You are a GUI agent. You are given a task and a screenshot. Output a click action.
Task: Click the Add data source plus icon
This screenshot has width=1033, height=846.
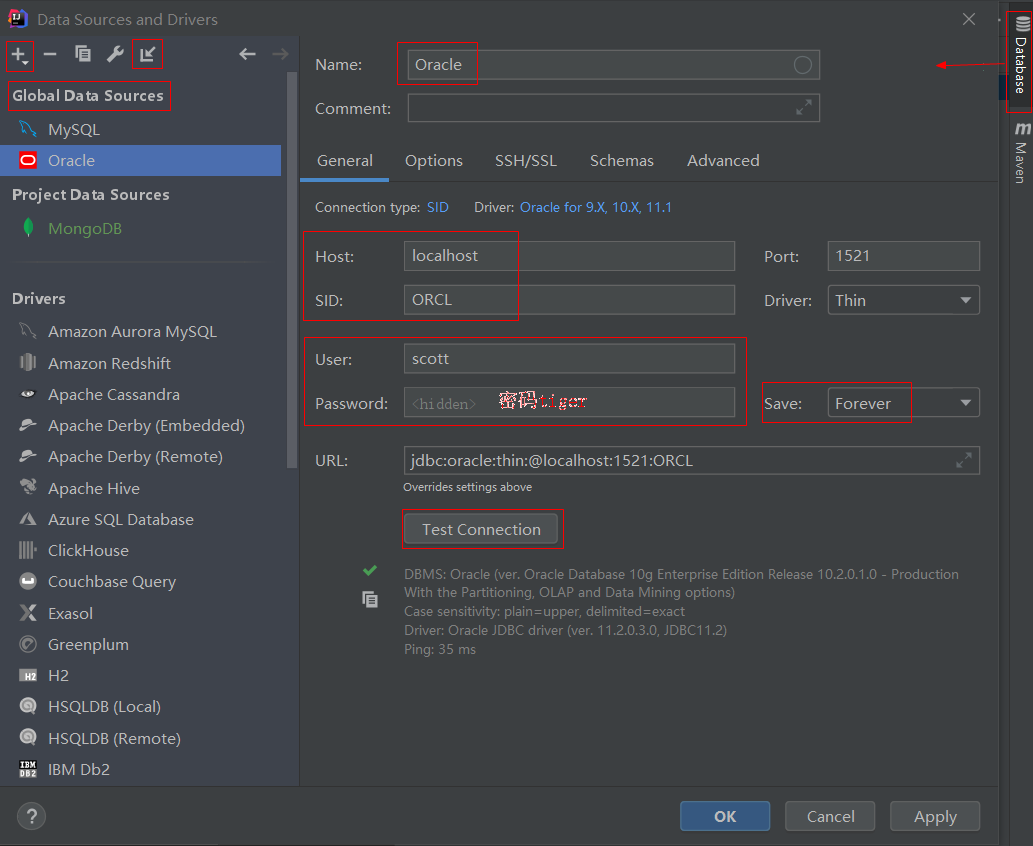(20, 55)
